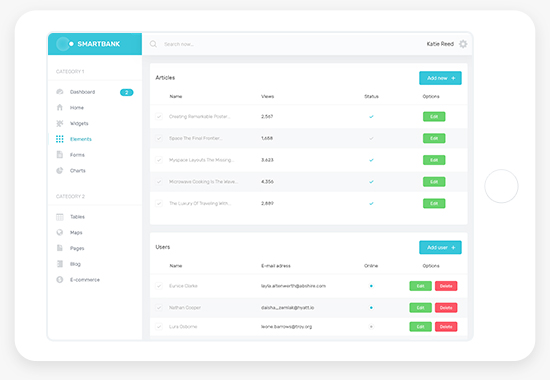
Task: Click the Add user button
Action: point(440,247)
